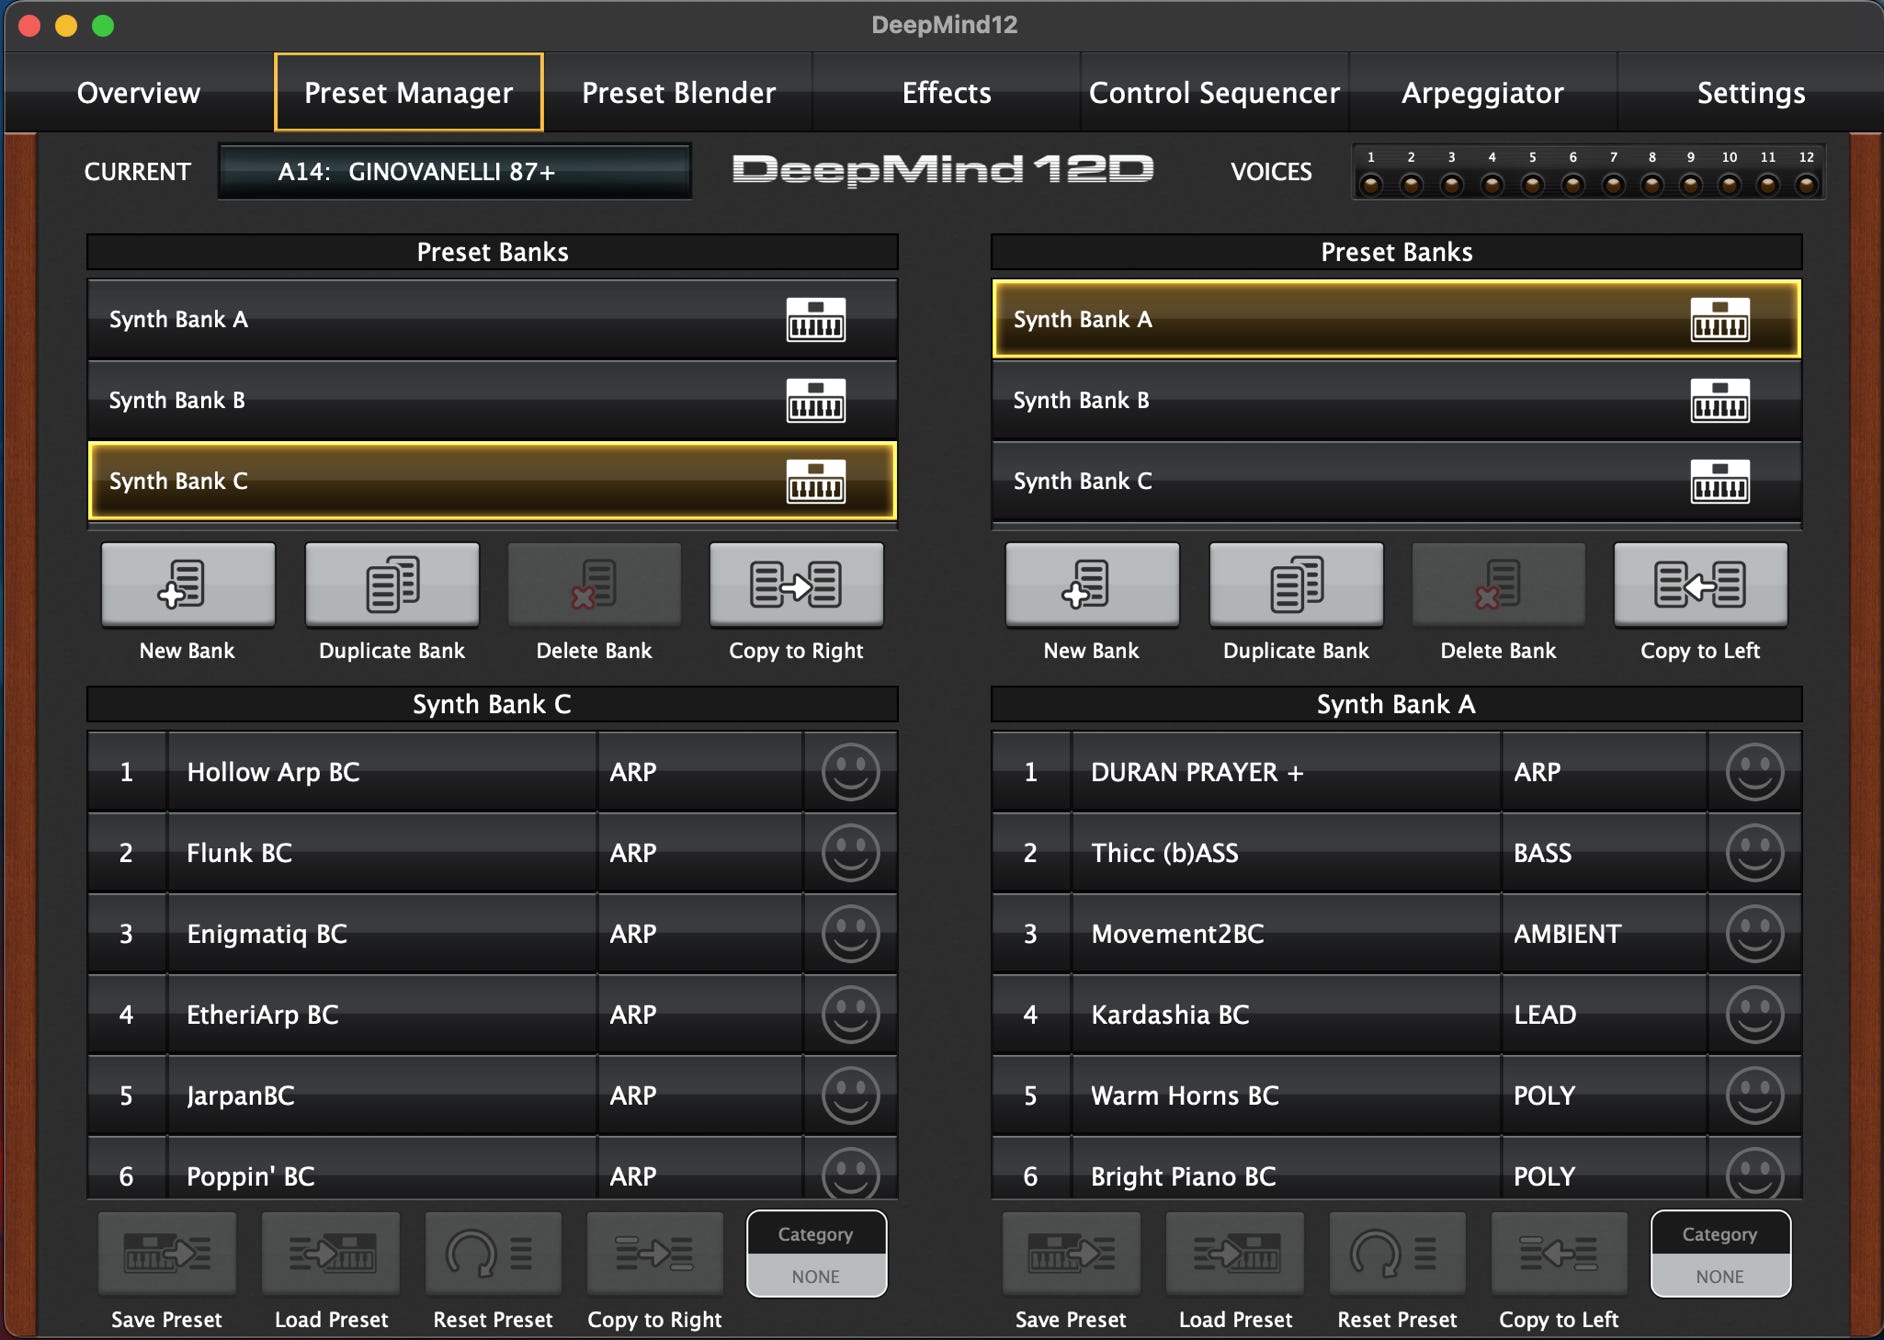Click Load Preset icon in right panel
The height and width of the screenshot is (1340, 1884).
coord(1235,1253)
